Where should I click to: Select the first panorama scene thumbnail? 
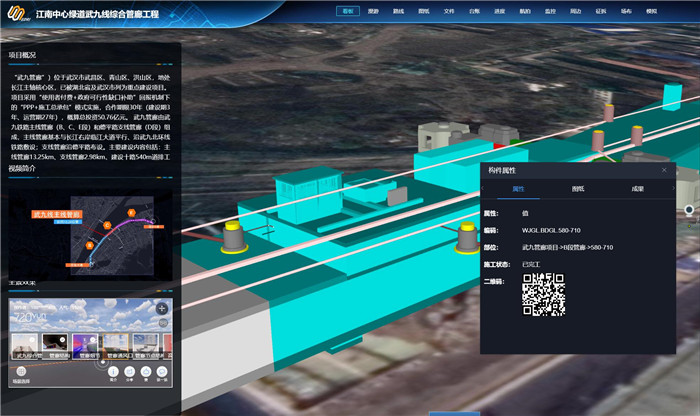[x=26, y=346]
